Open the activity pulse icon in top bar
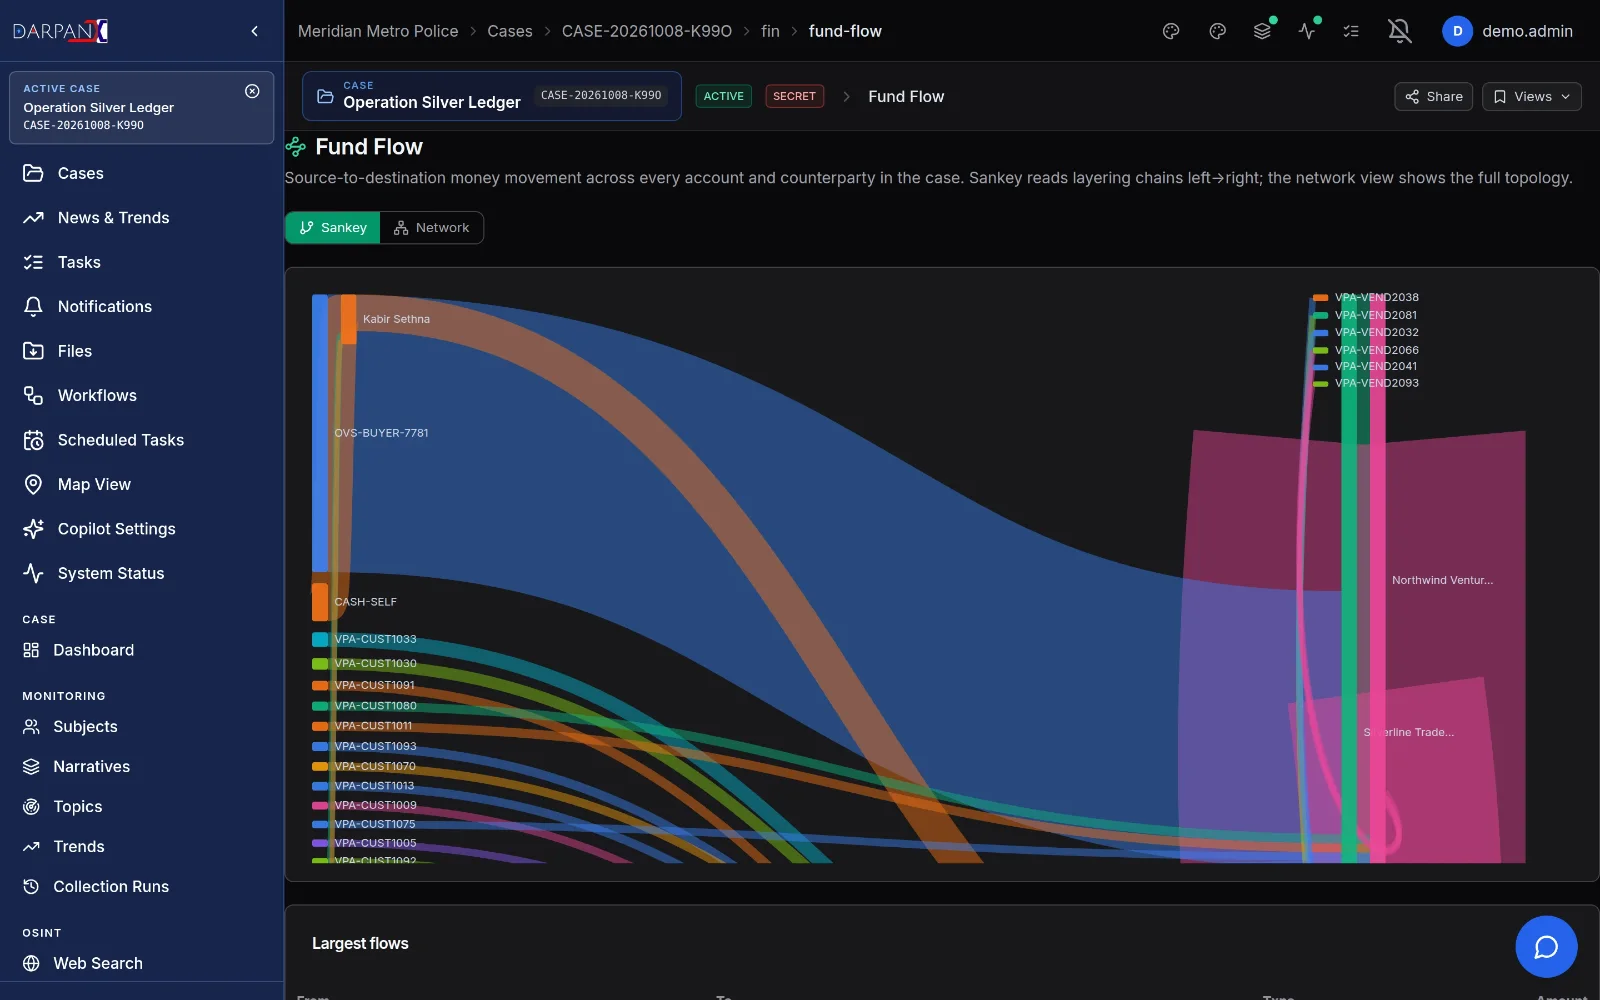1600x1000 pixels. [x=1307, y=31]
